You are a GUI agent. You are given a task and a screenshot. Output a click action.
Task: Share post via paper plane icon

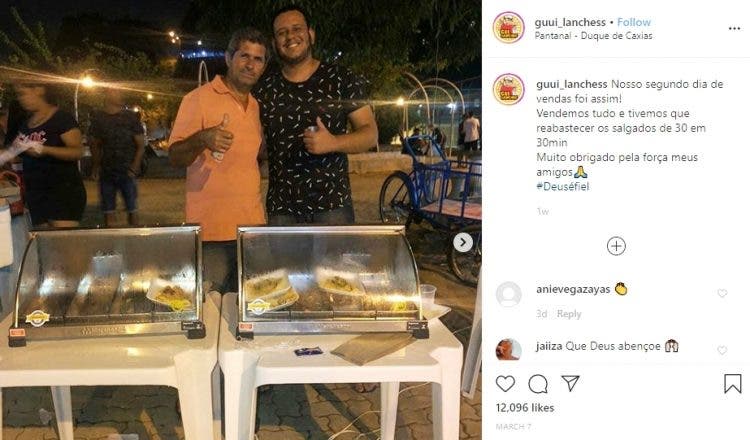(570, 383)
